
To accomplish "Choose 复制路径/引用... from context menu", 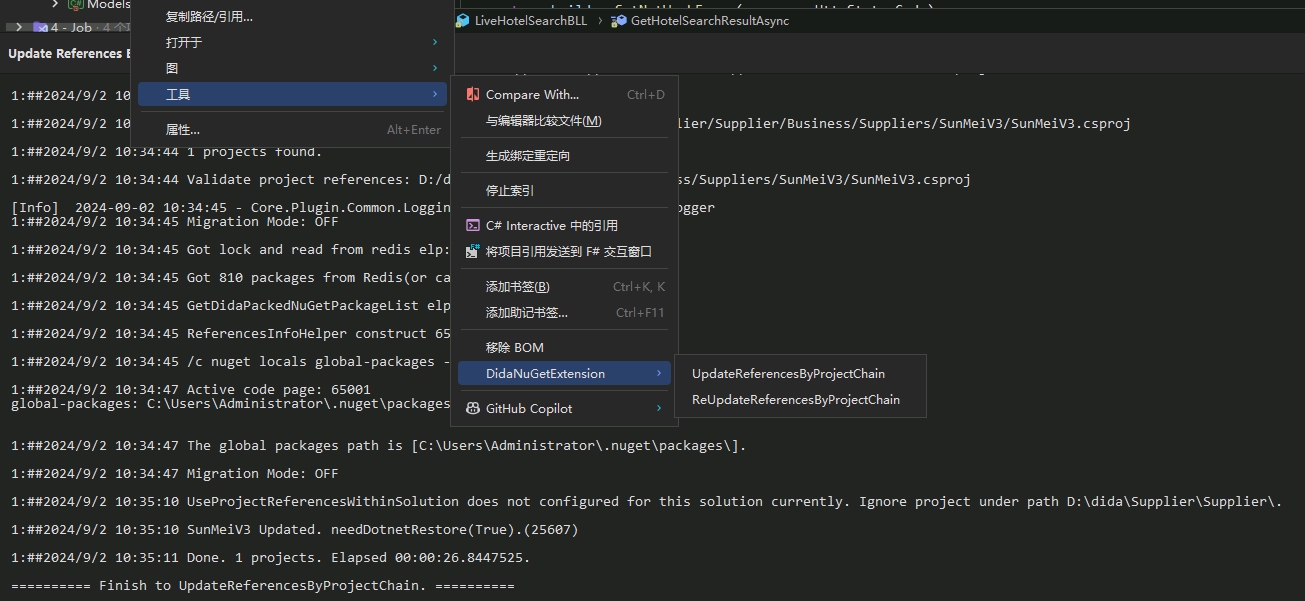I will pyautogui.click(x=209, y=16).
